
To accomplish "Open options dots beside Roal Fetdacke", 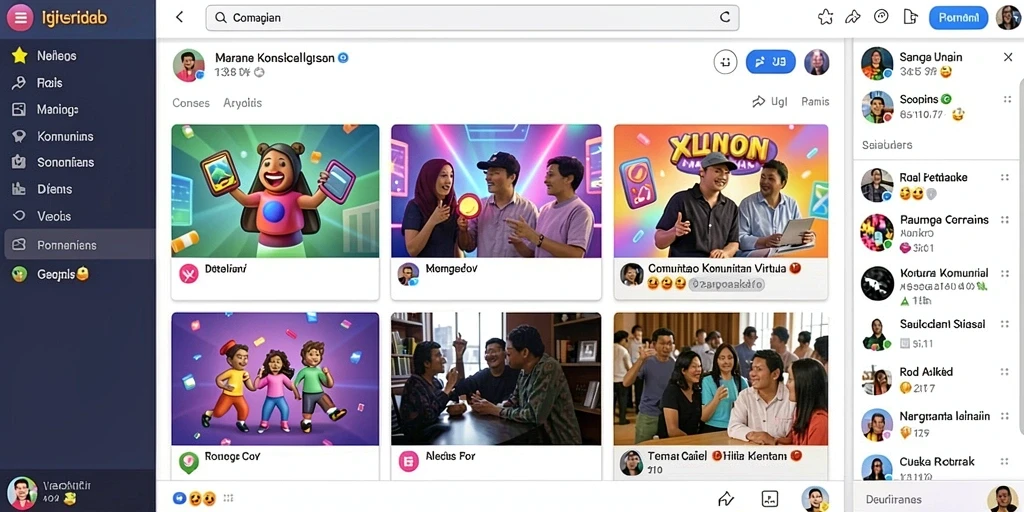I will pyautogui.click(x=1005, y=178).
